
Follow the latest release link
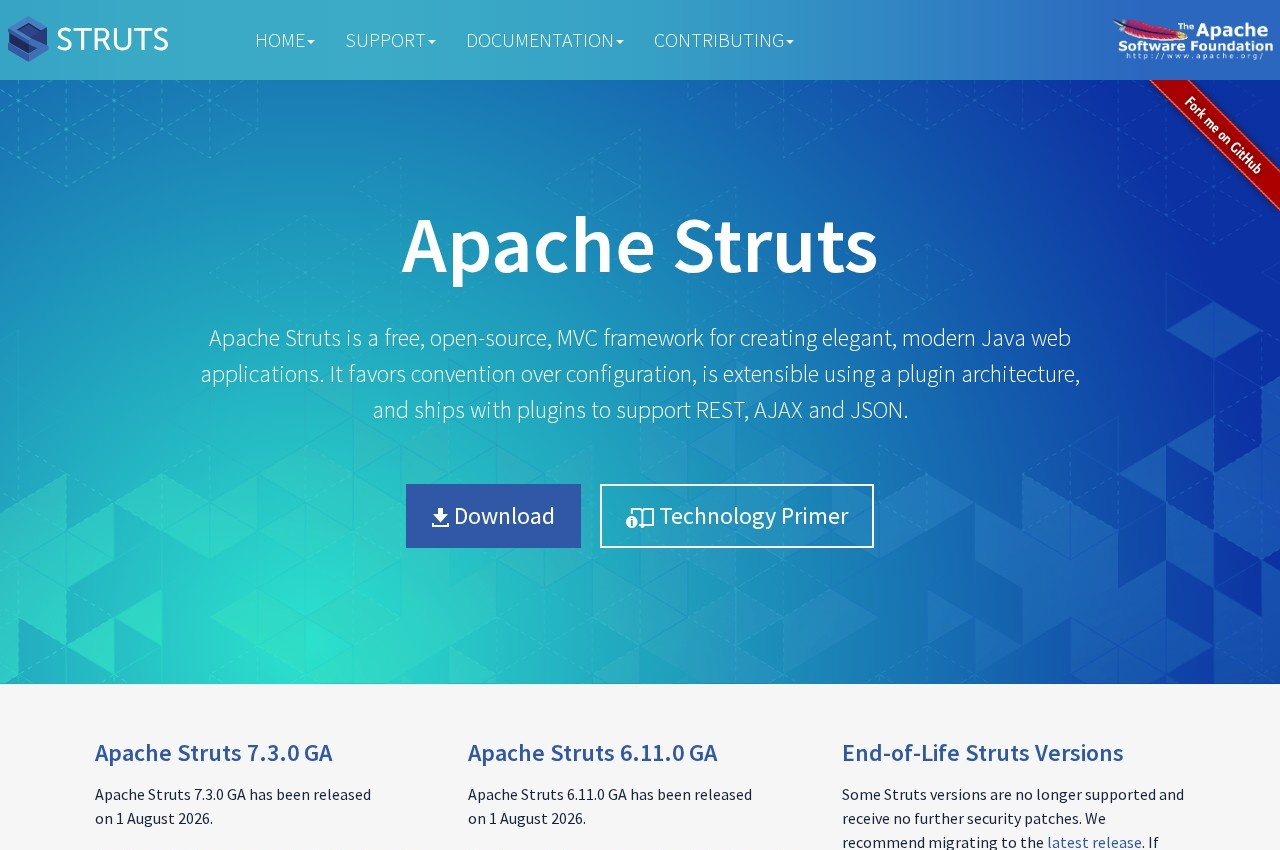[x=1094, y=841]
